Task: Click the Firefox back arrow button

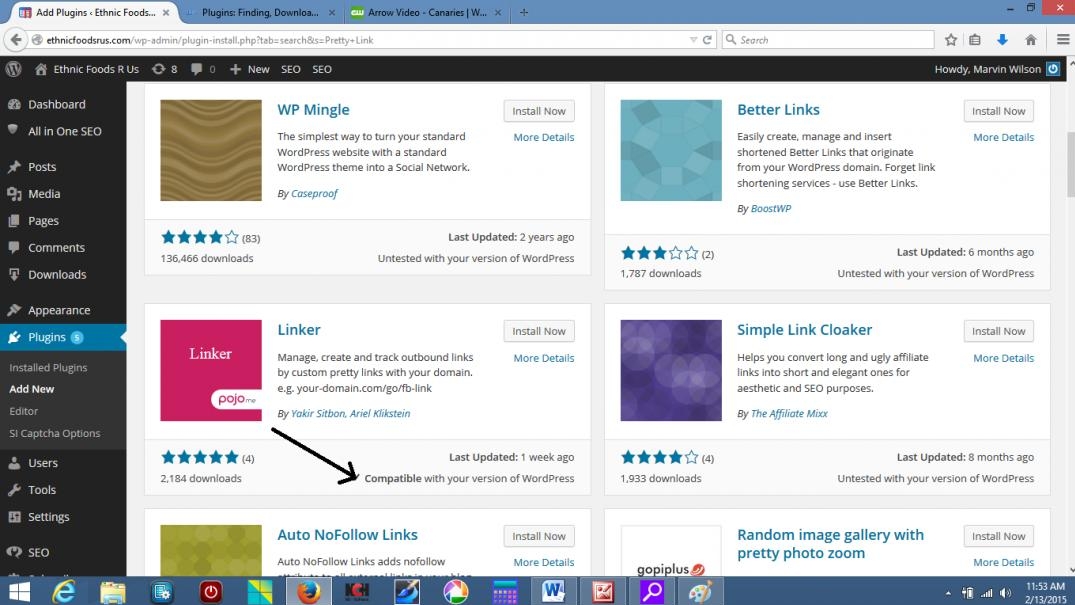Action: coord(16,40)
